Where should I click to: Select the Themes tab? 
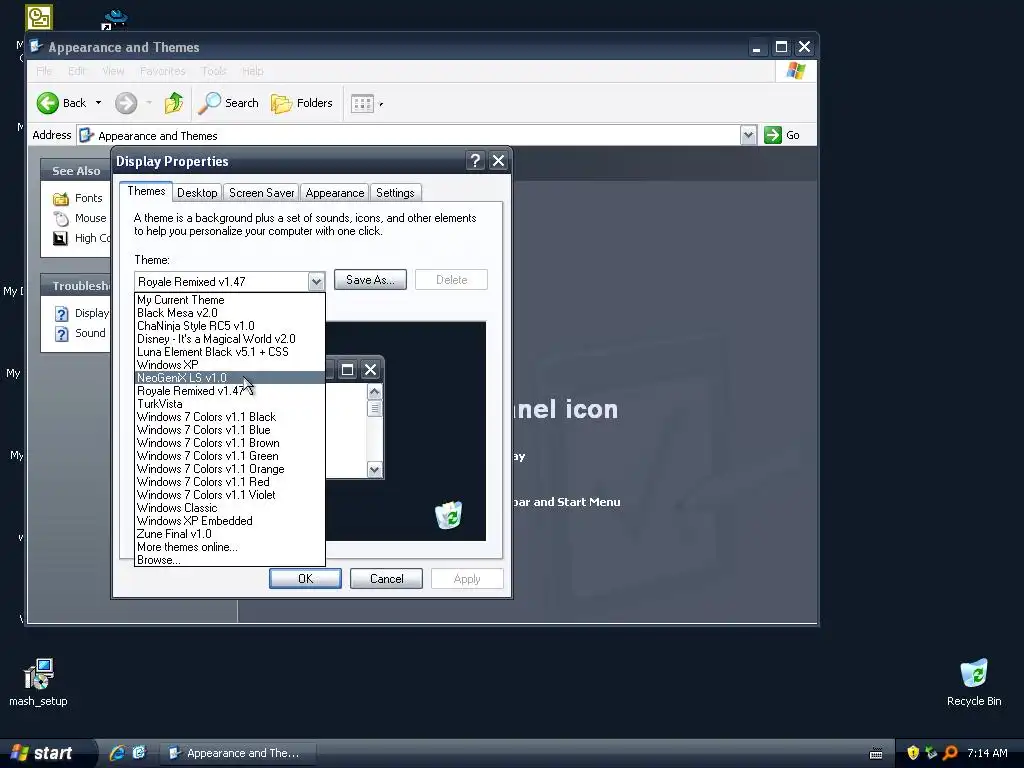146,191
